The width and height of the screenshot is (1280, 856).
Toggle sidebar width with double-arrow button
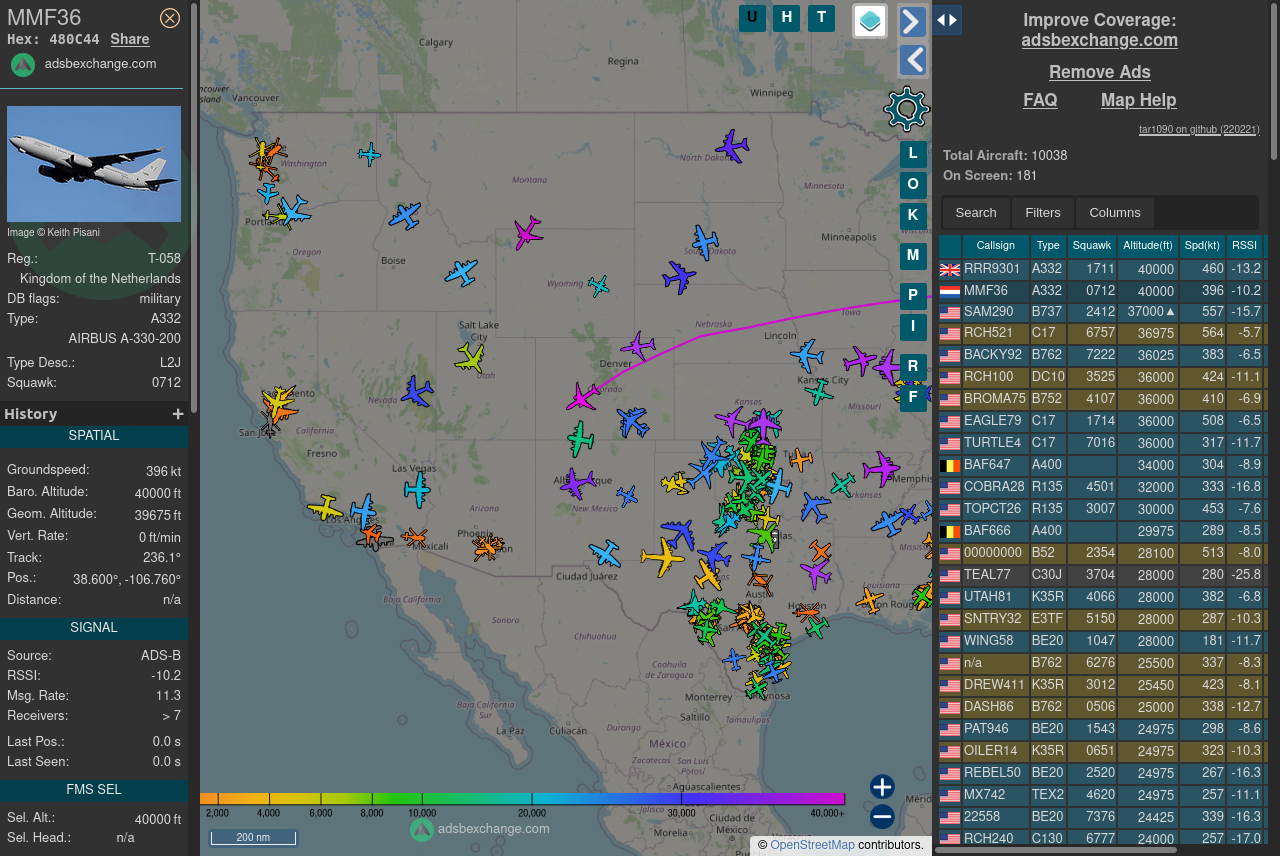pyautogui.click(x=947, y=19)
